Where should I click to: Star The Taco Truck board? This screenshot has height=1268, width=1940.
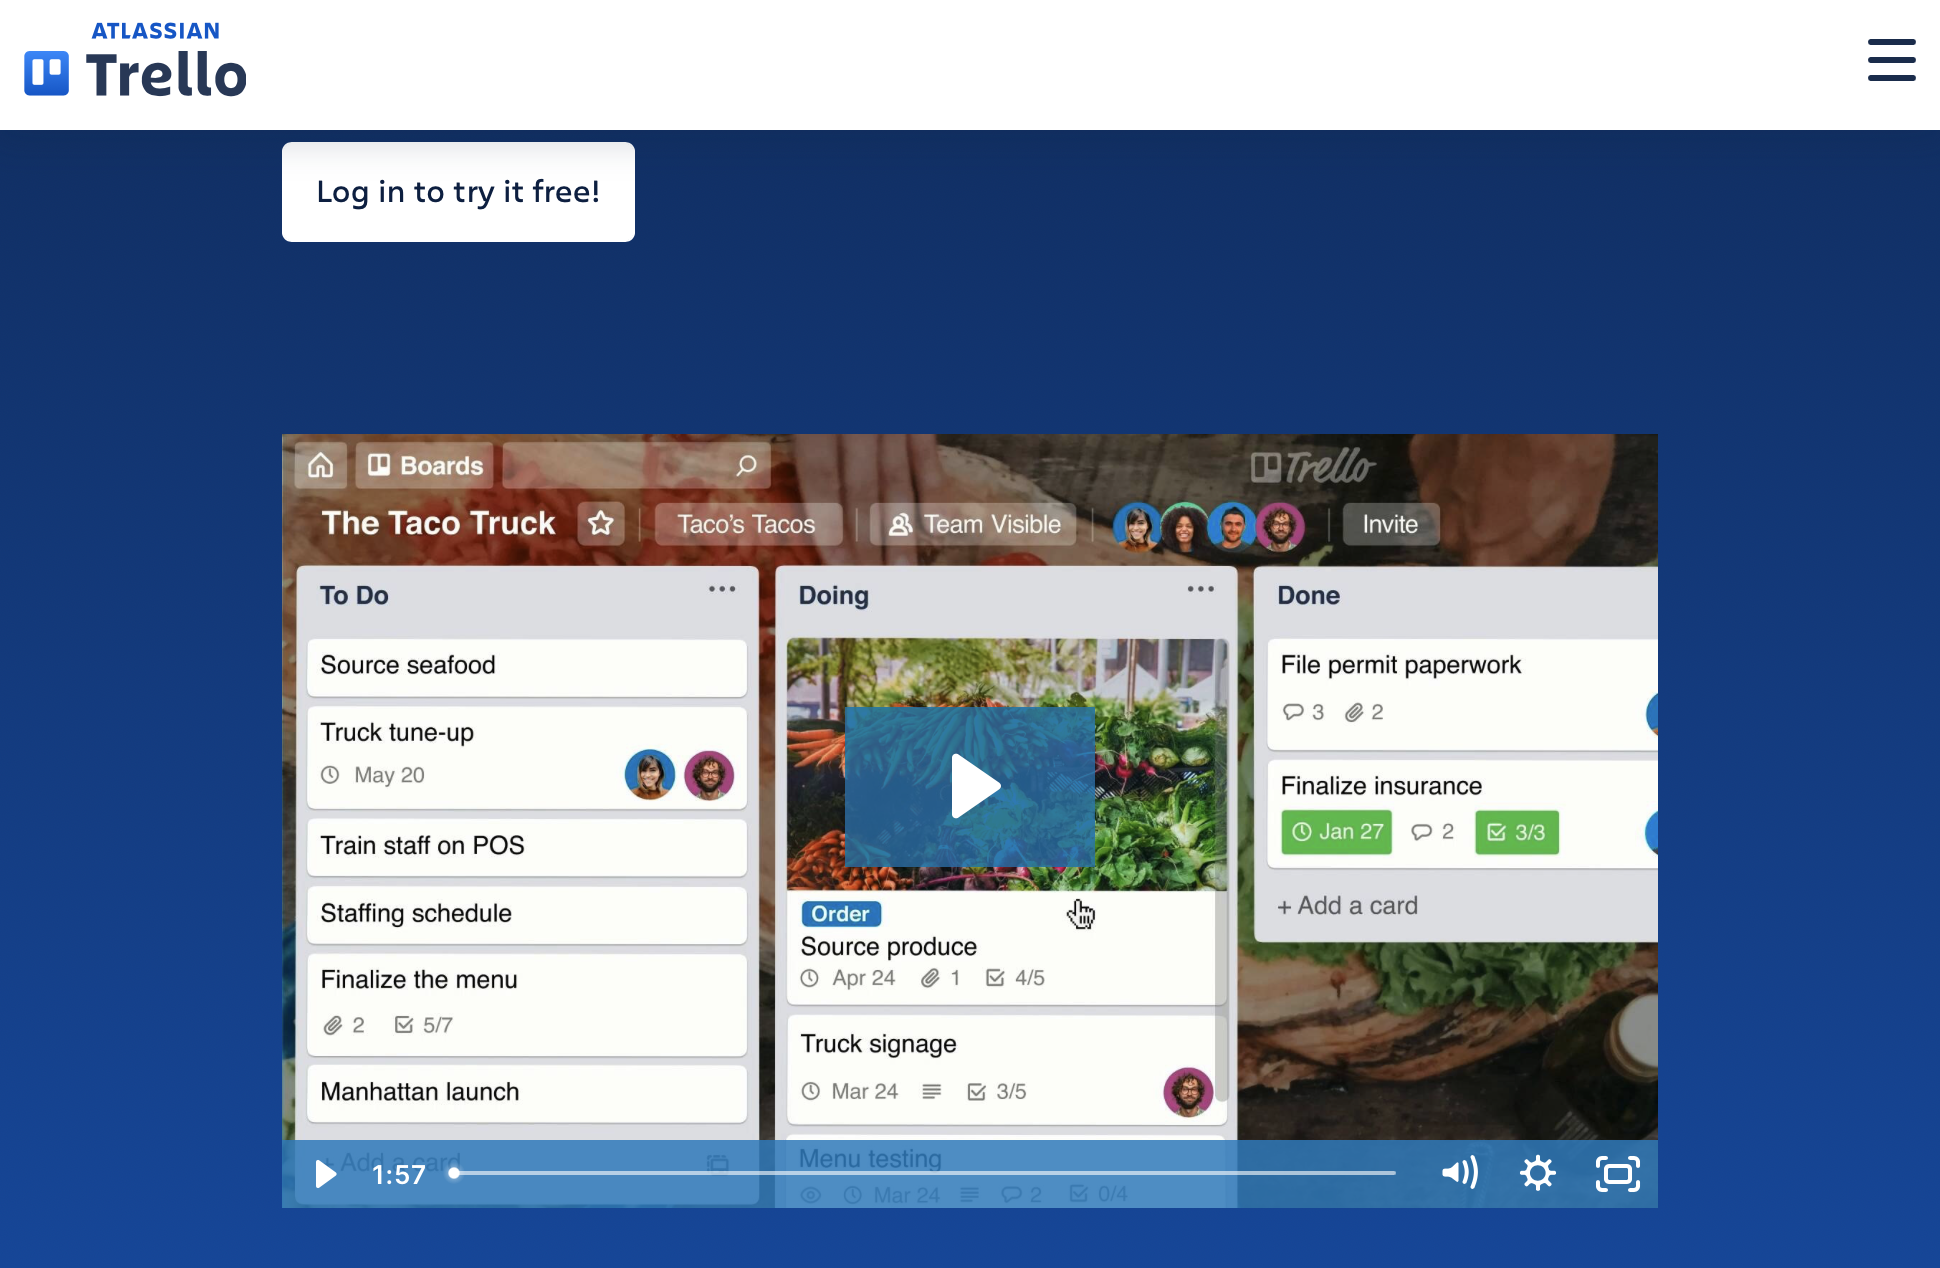(x=601, y=524)
